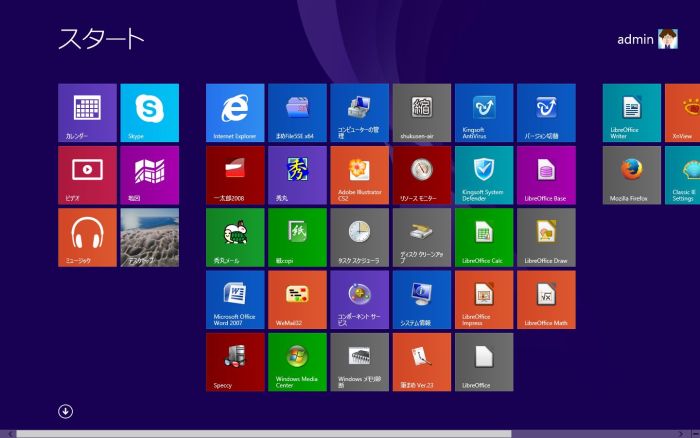Screen dimensions: 700x438
Task: Open Kingsoft AntiVirus tile
Action: [484, 112]
